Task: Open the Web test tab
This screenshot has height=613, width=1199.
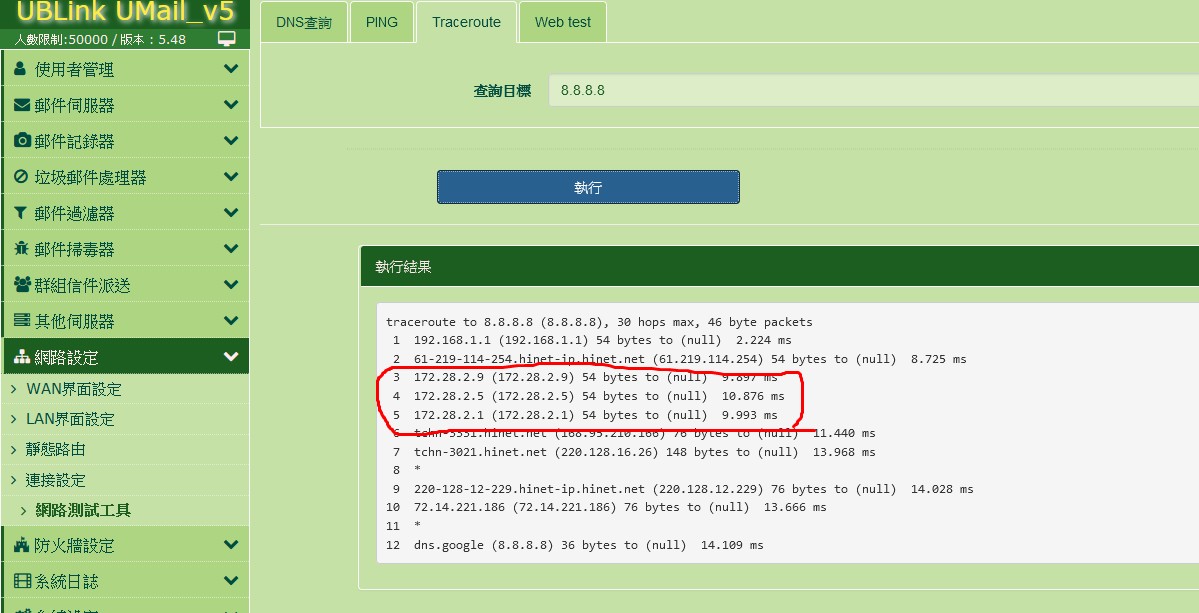Action: [x=562, y=22]
